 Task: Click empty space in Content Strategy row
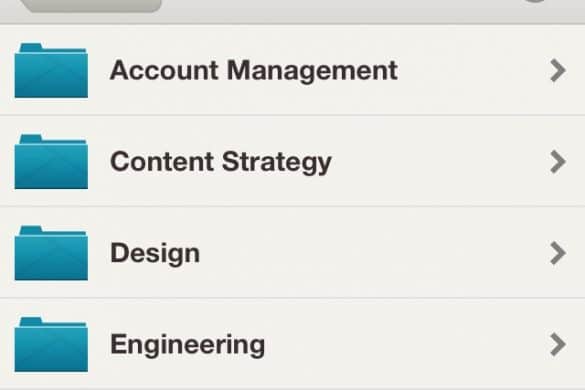click(440, 162)
